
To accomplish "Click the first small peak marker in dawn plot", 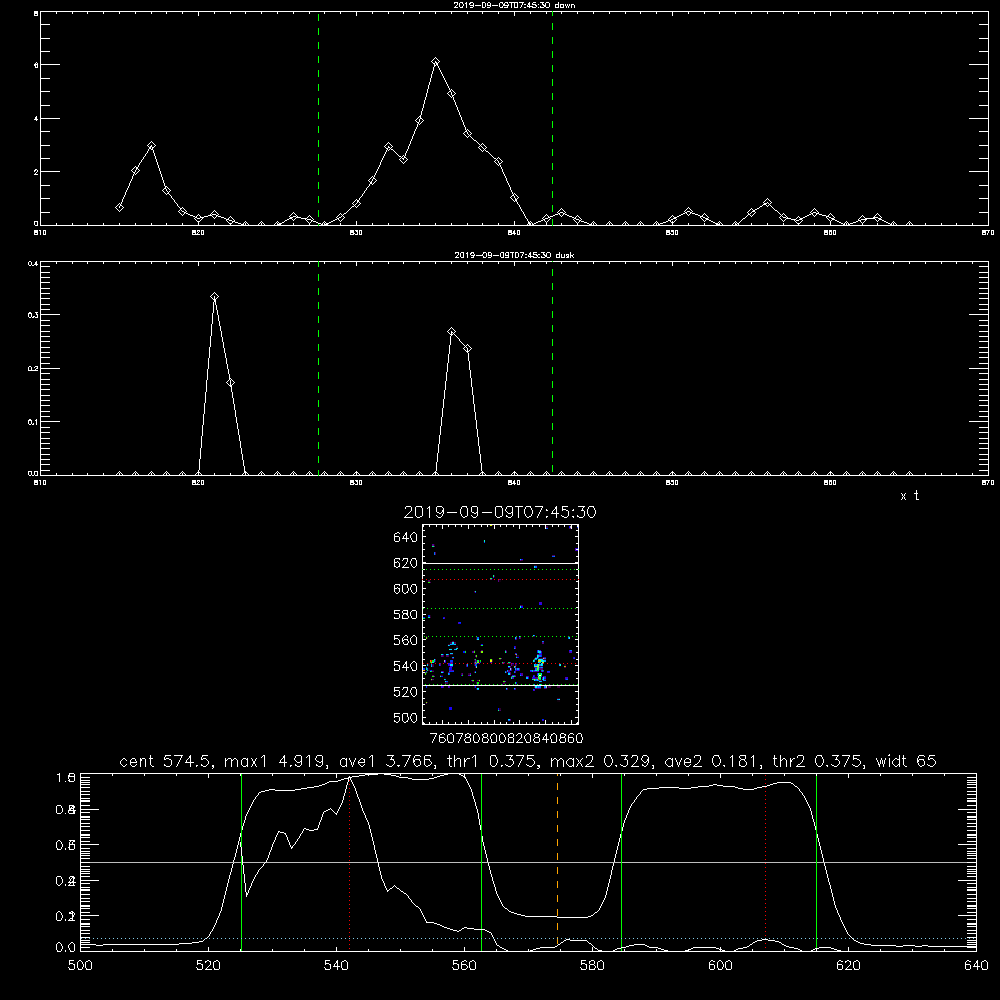I will pos(151,146).
